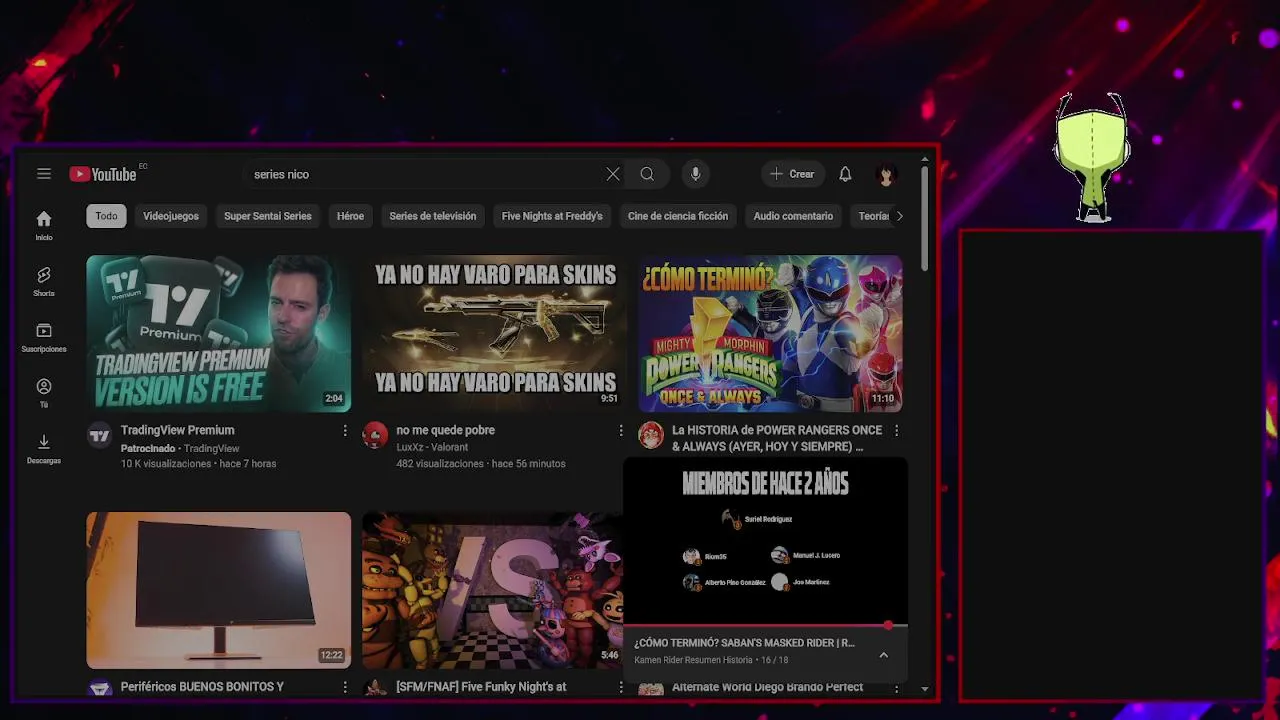This screenshot has width=1280, height=720.
Task: Clear the search text with the X icon
Action: click(x=613, y=174)
